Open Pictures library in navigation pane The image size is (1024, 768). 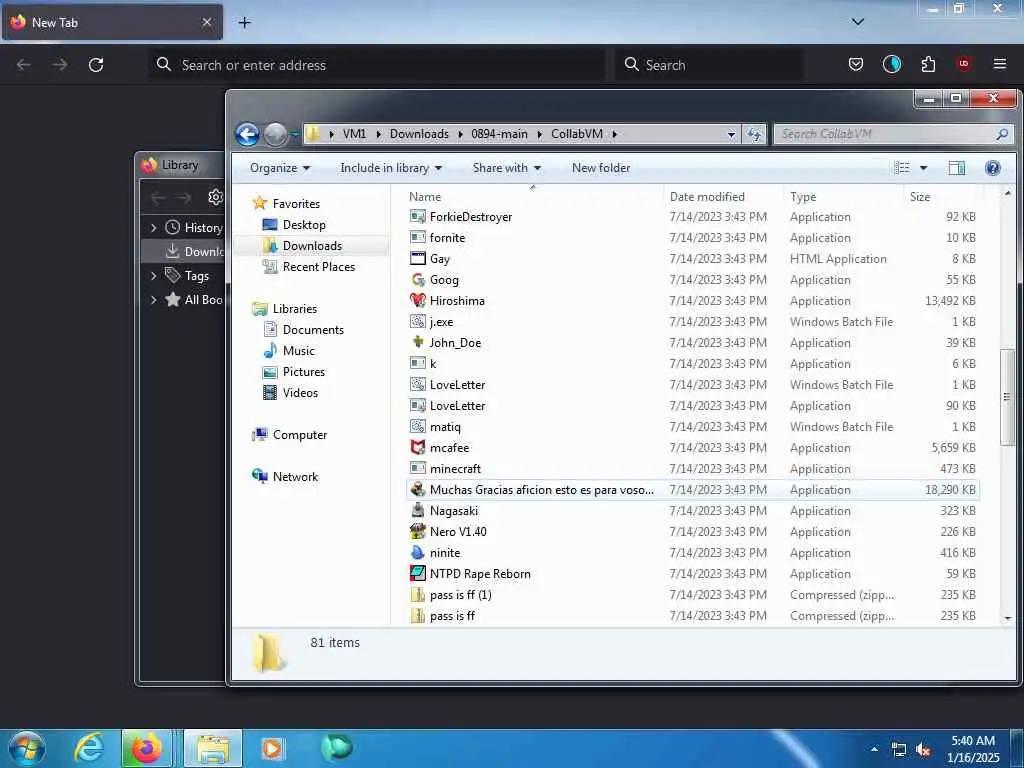[x=294, y=372]
